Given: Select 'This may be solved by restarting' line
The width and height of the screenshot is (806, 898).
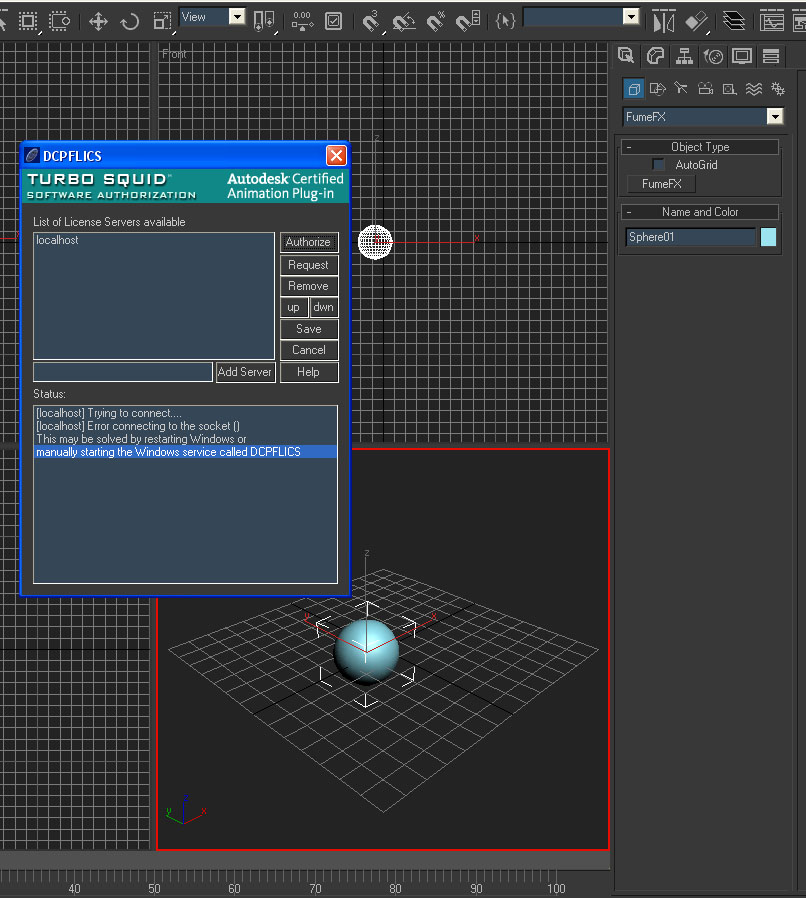Looking at the screenshot, I should pyautogui.click(x=186, y=439).
